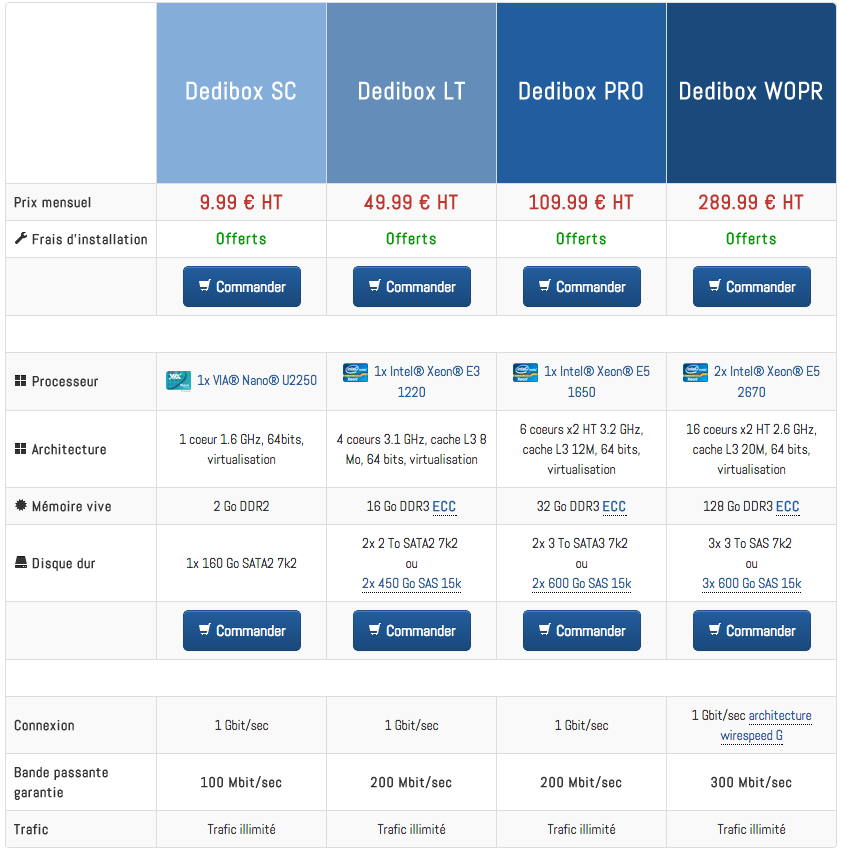Select the 2x 450 Go SAS 15k link

pyautogui.click(x=412, y=584)
